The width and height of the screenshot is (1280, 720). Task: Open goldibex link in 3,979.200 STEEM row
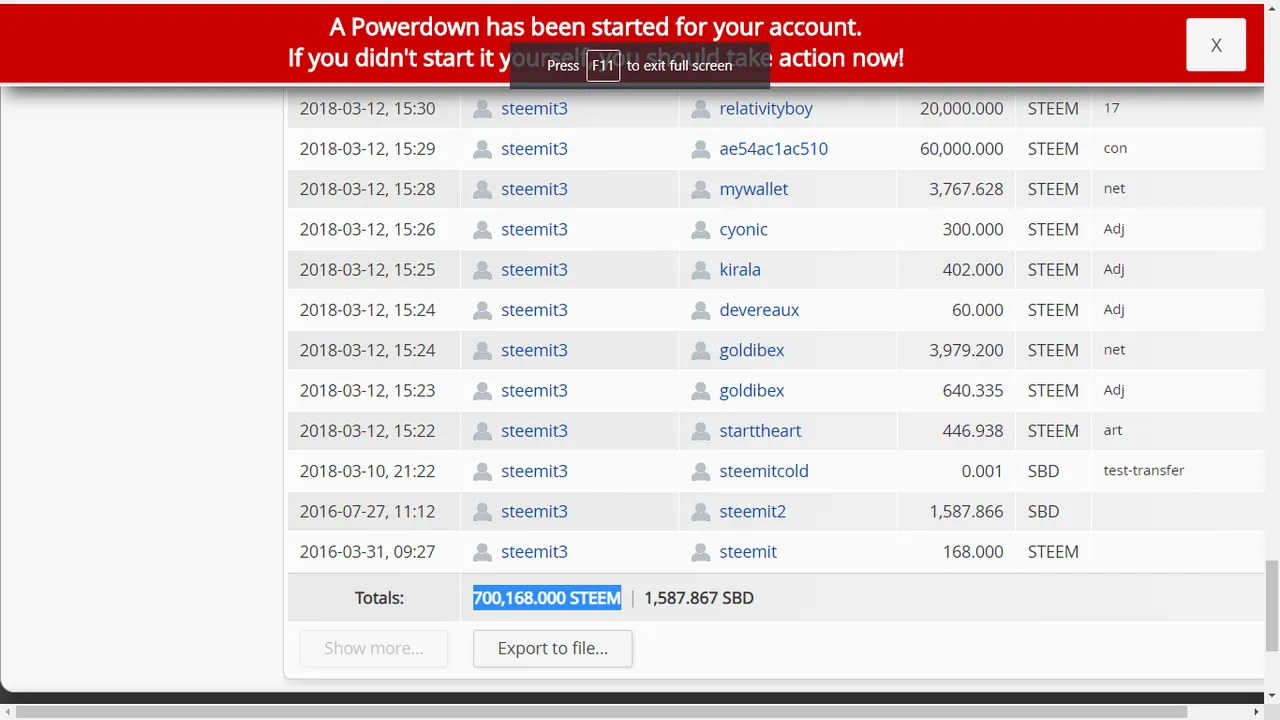pos(752,350)
